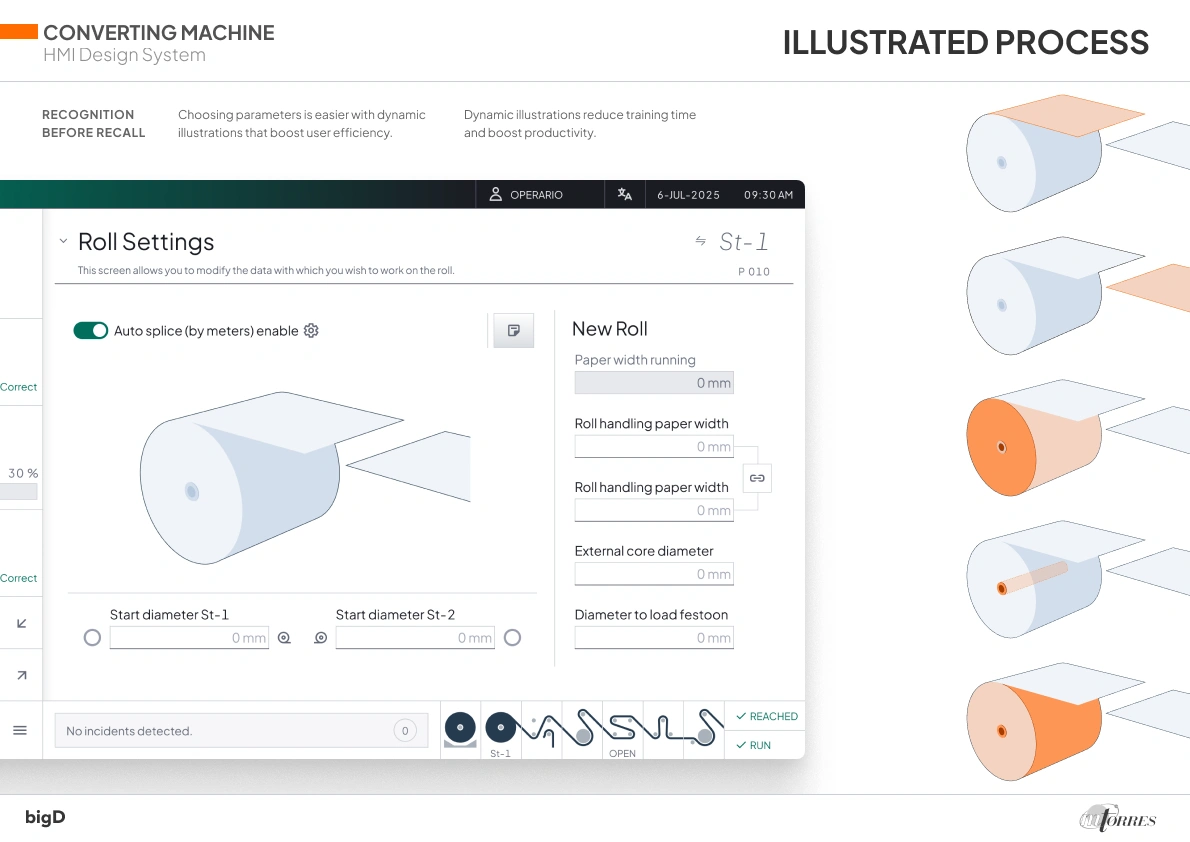The height and width of the screenshot is (842, 1190).
Task: Click the down-left arrow sidebar icon
Action: pos(21,623)
